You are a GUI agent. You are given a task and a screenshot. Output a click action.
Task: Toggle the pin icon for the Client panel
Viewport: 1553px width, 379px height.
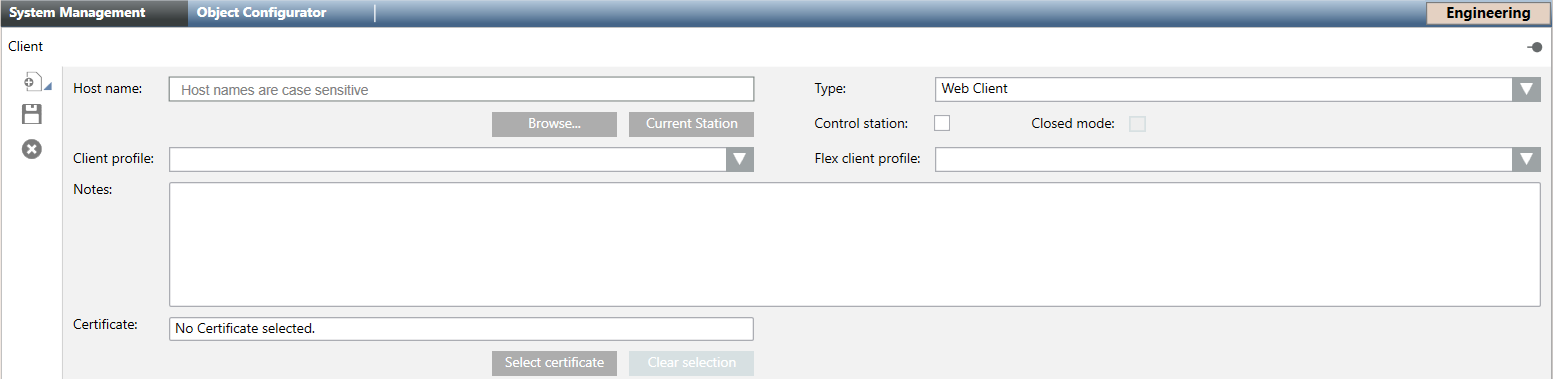coord(1535,47)
